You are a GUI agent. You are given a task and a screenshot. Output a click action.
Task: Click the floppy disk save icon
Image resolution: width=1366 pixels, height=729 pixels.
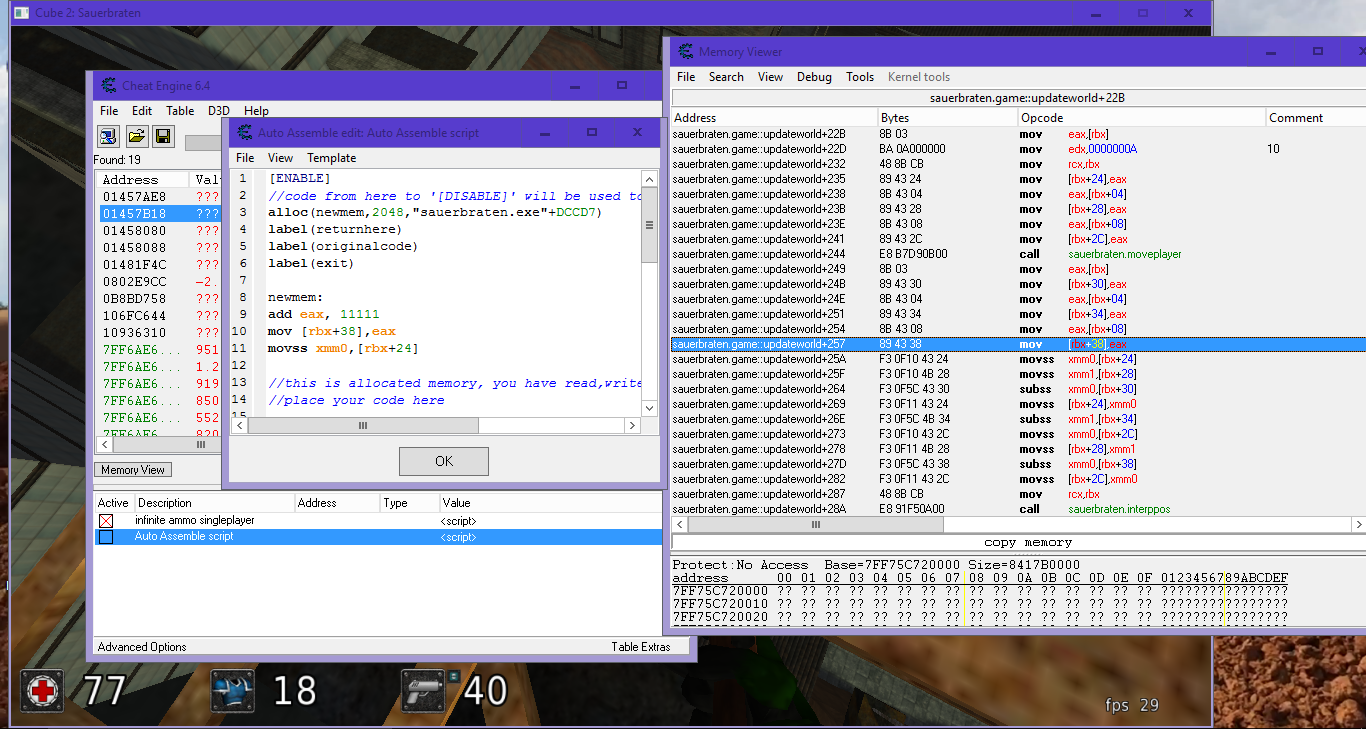pyautogui.click(x=162, y=137)
